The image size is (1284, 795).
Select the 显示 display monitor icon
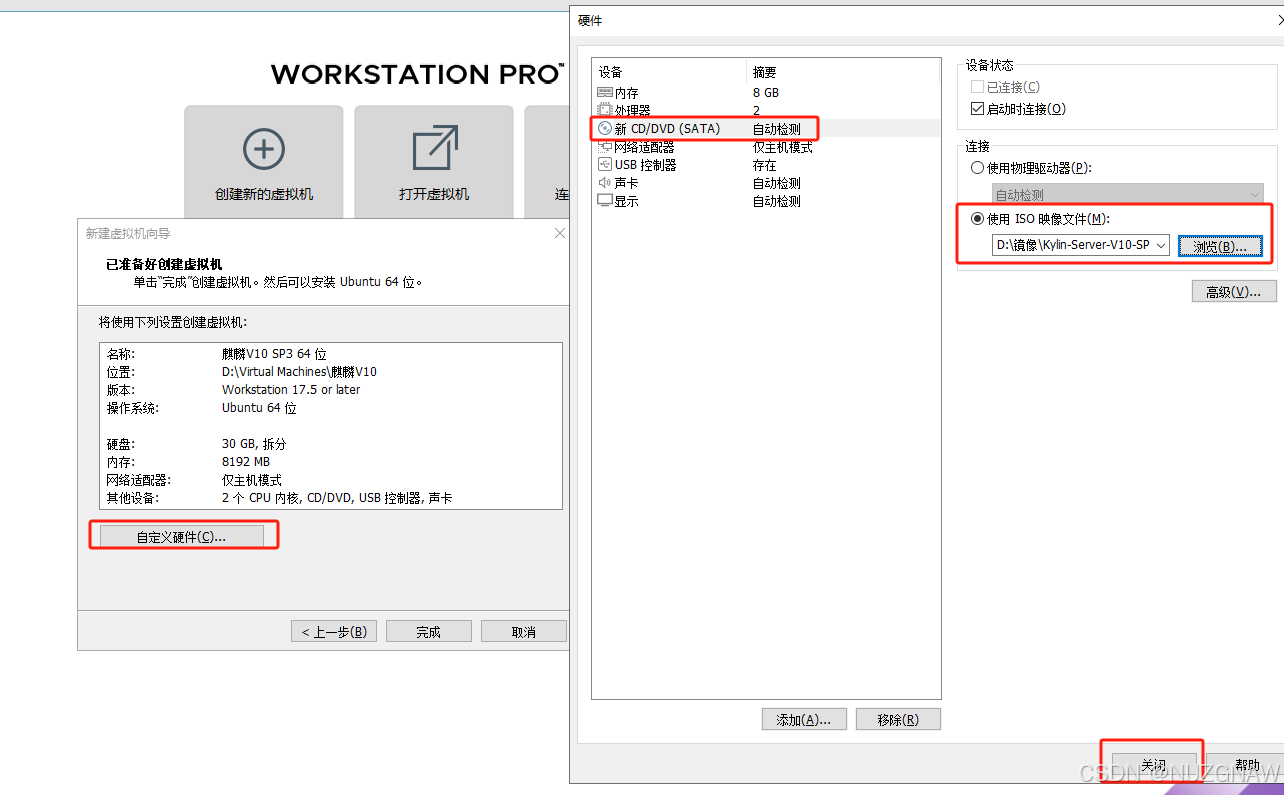pyautogui.click(x=604, y=201)
